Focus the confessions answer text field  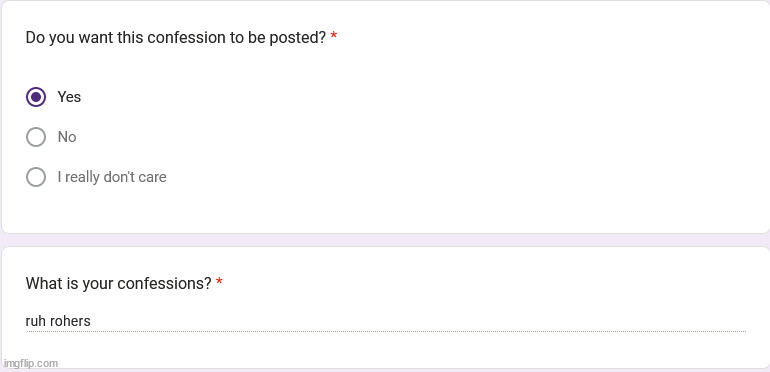(386, 321)
